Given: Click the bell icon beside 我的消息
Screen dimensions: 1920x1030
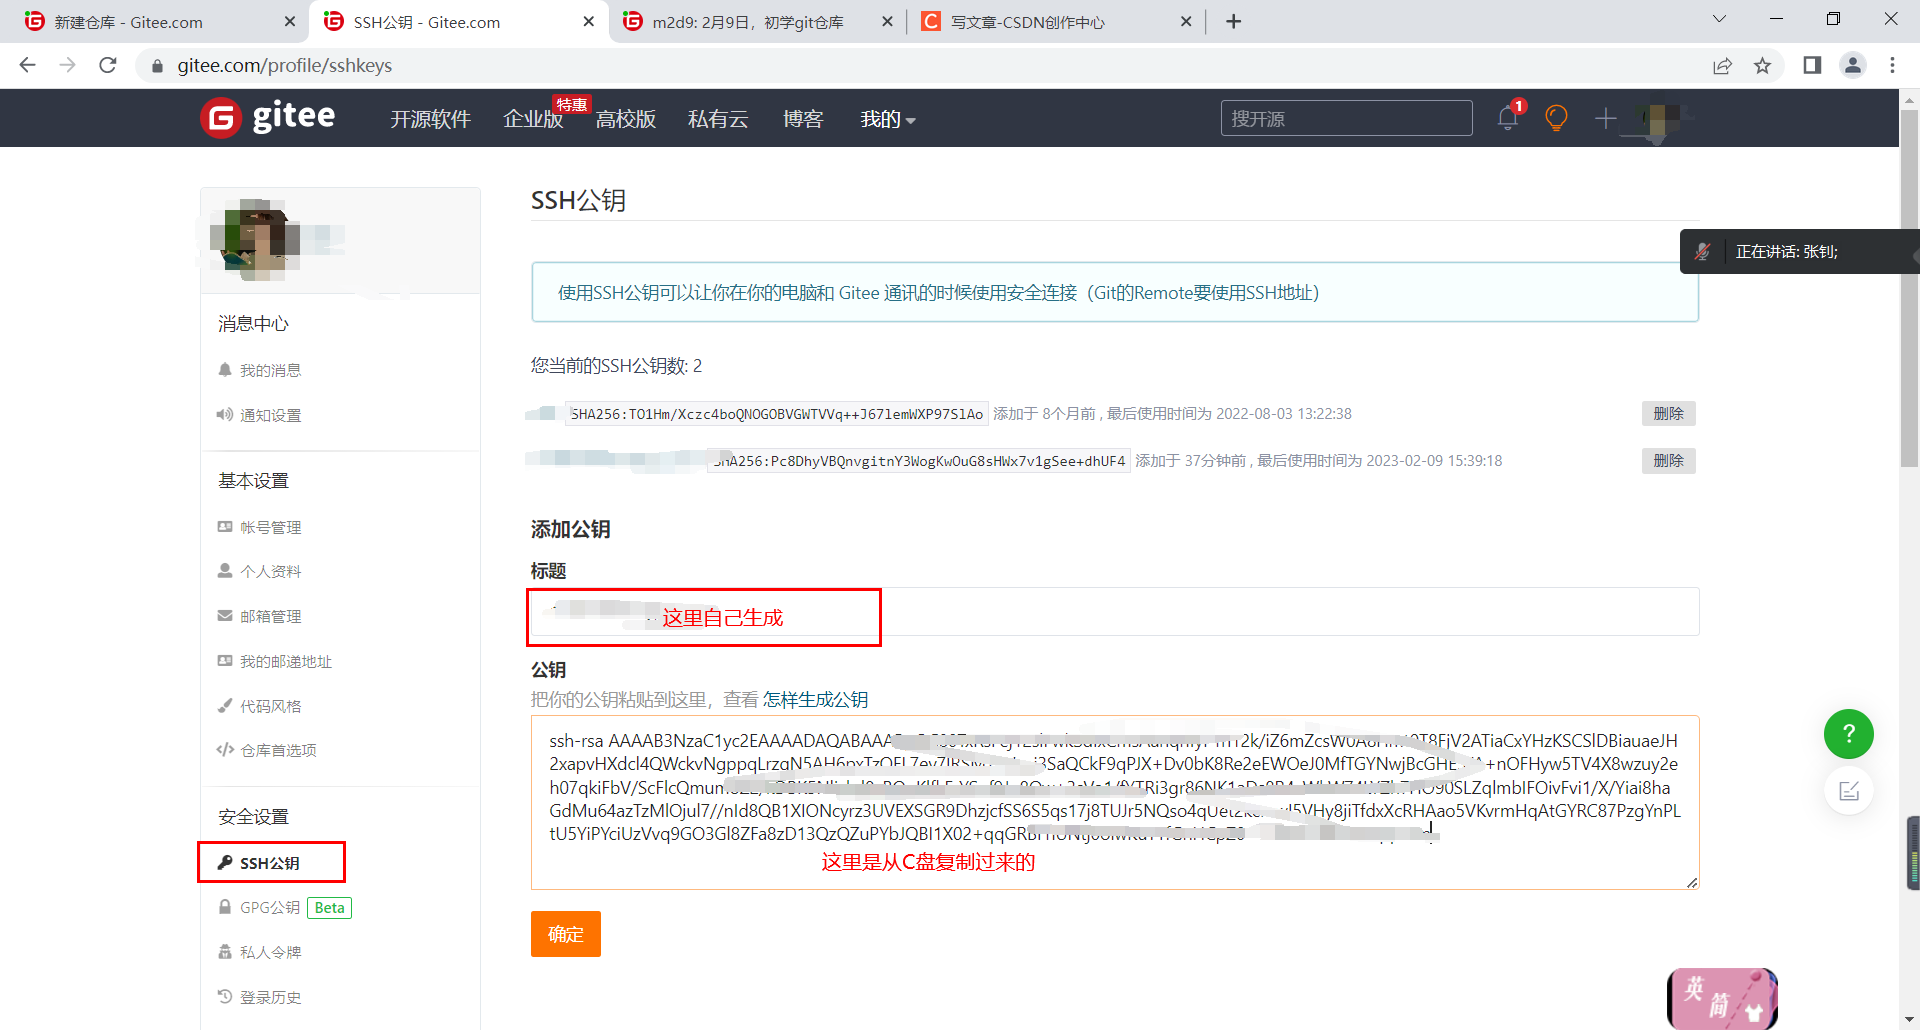Looking at the screenshot, I should click(x=225, y=369).
